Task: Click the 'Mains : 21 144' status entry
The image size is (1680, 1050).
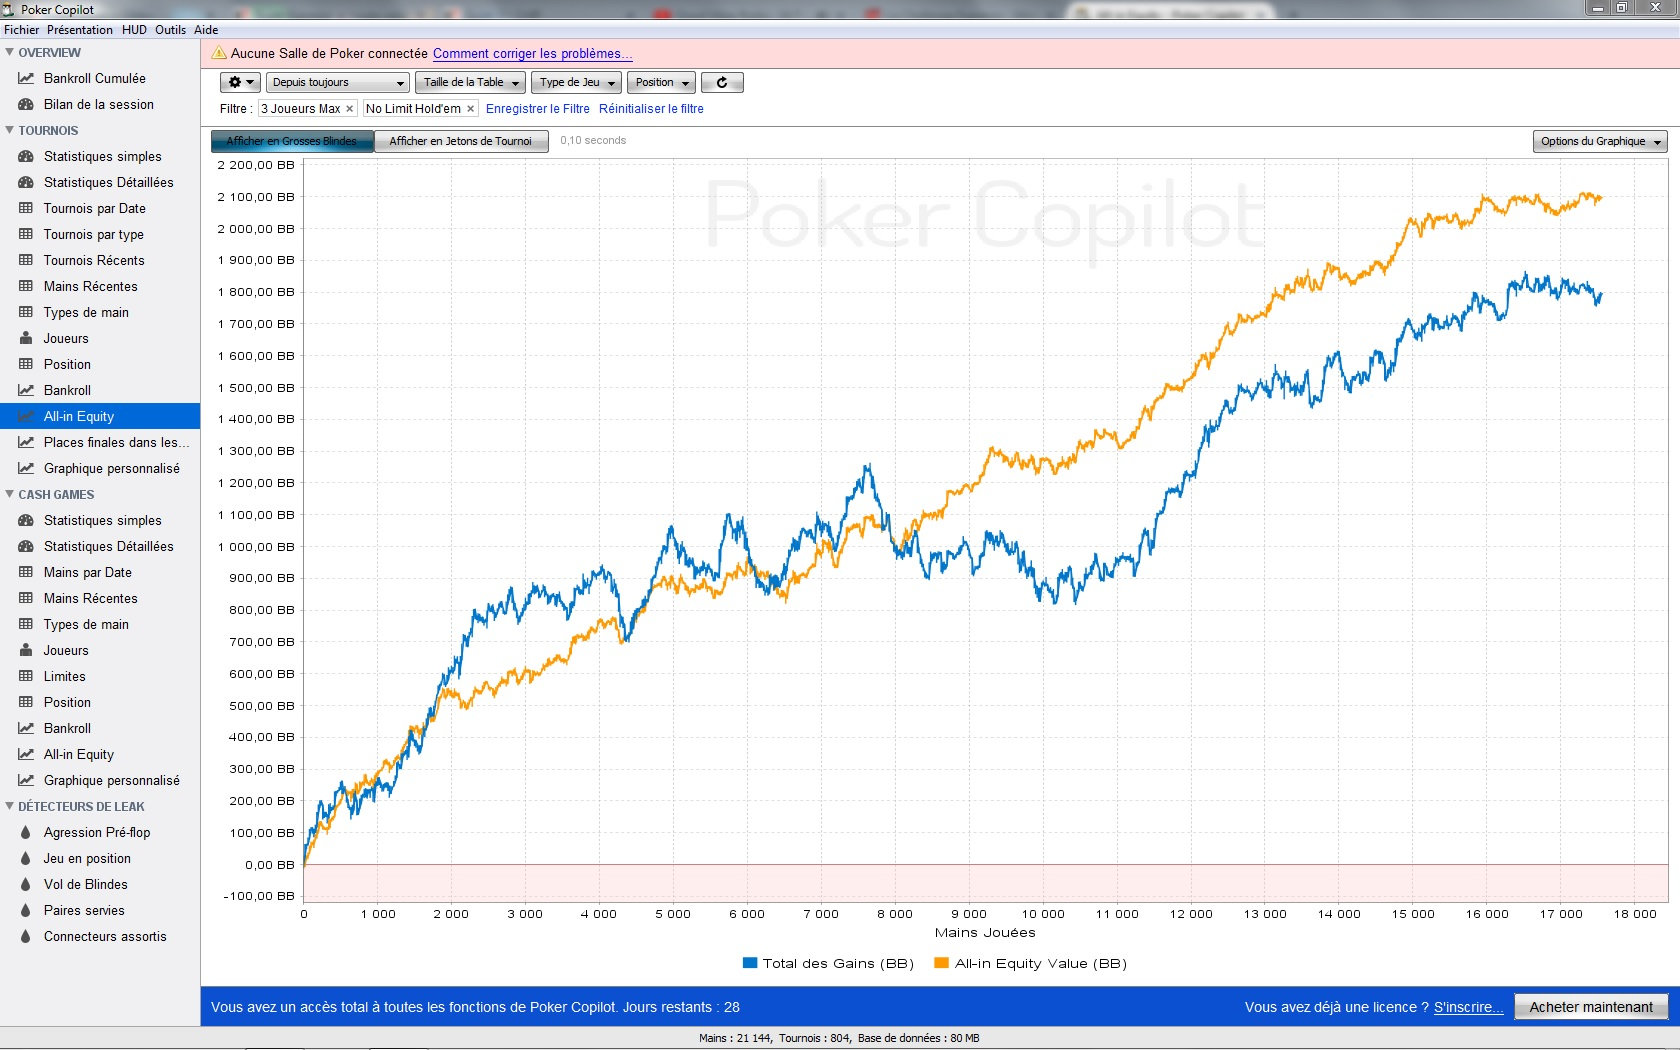Action: point(735,1038)
